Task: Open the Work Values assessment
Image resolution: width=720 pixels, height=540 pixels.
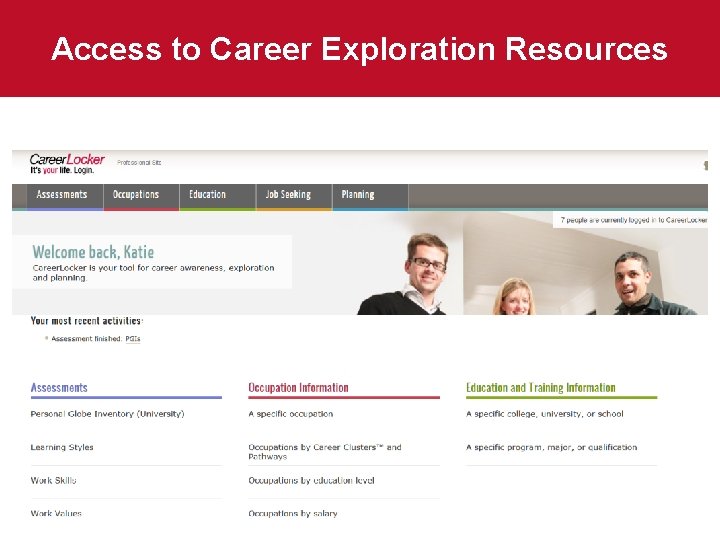Action: [x=56, y=513]
